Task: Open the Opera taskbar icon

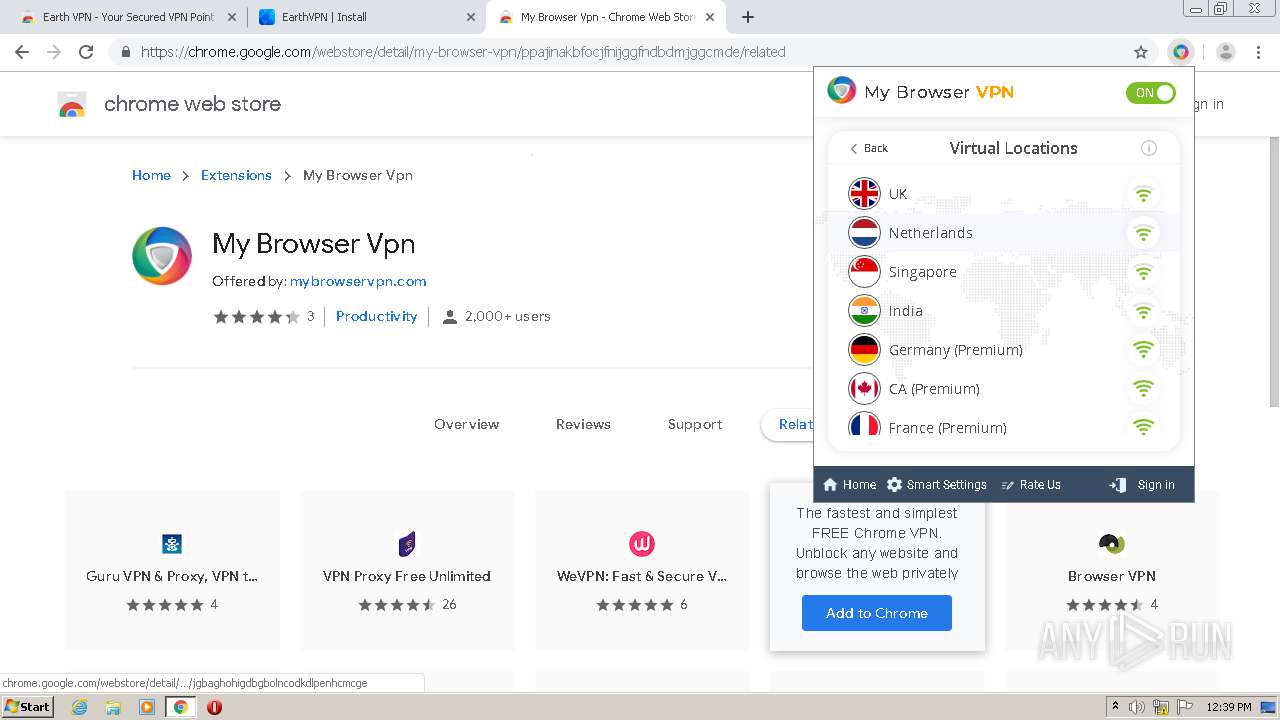Action: click(214, 707)
